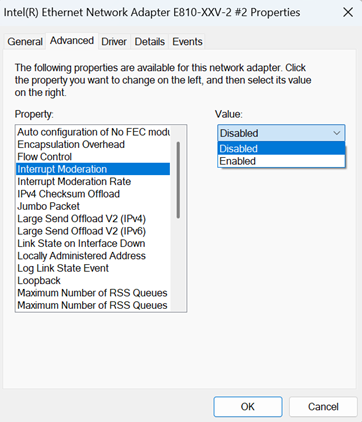This screenshot has height=422, width=362.
Task: Click the property list scrollbar thumb
Action: [x=178, y=180]
